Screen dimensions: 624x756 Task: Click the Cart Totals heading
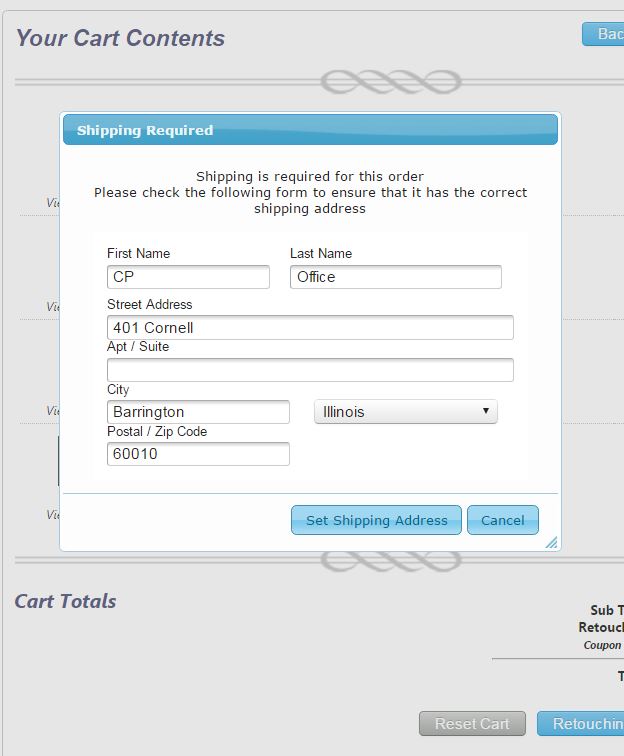click(65, 601)
